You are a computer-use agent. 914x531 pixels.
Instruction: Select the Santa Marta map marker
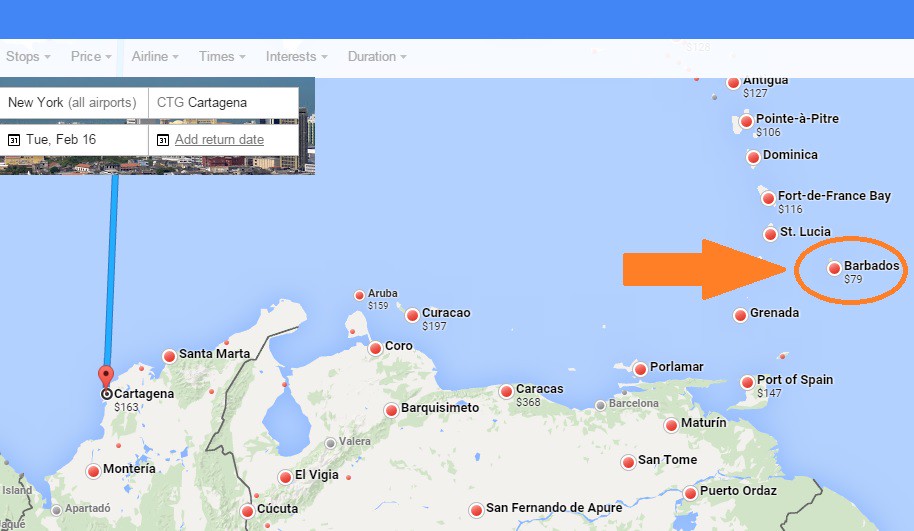169,356
